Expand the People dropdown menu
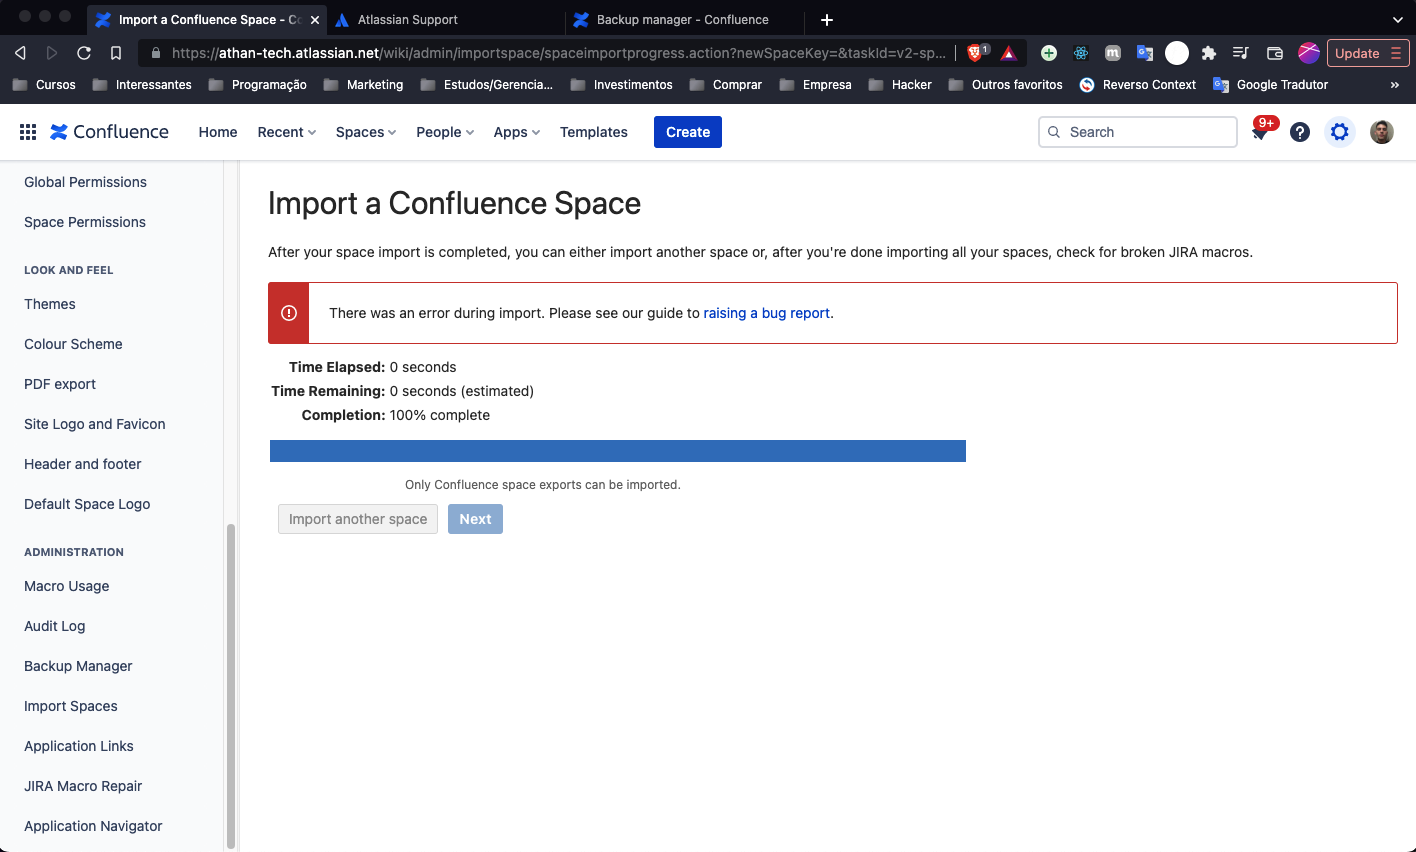1416x852 pixels. coord(445,132)
